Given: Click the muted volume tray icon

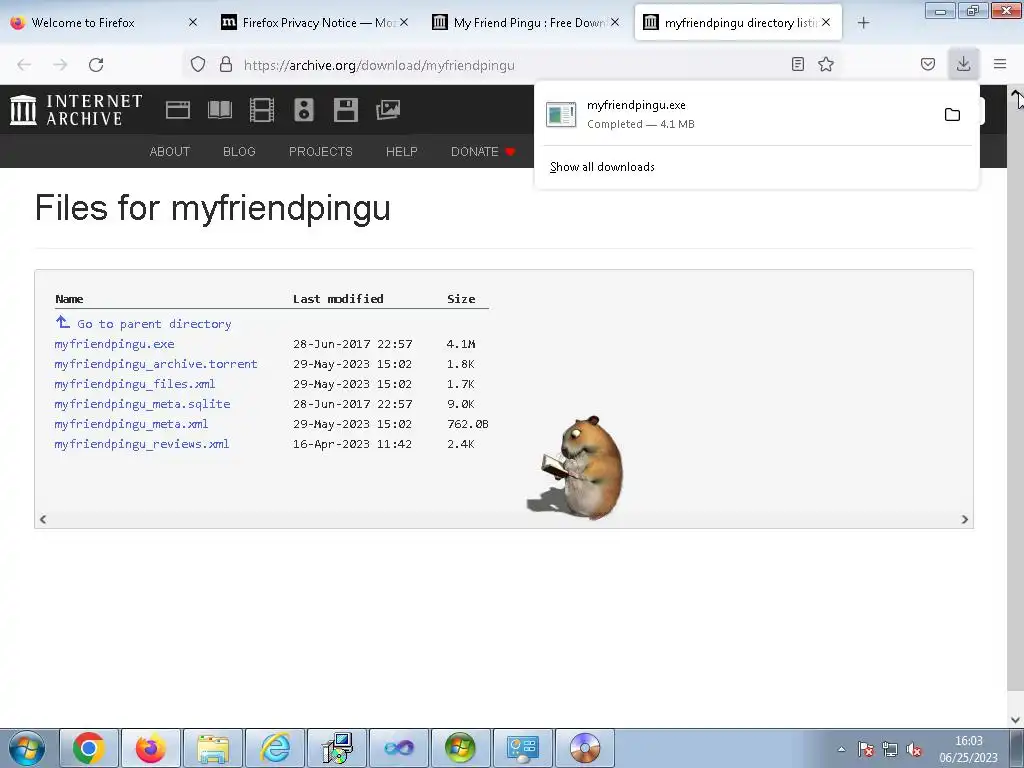Looking at the screenshot, I should pos(914,750).
